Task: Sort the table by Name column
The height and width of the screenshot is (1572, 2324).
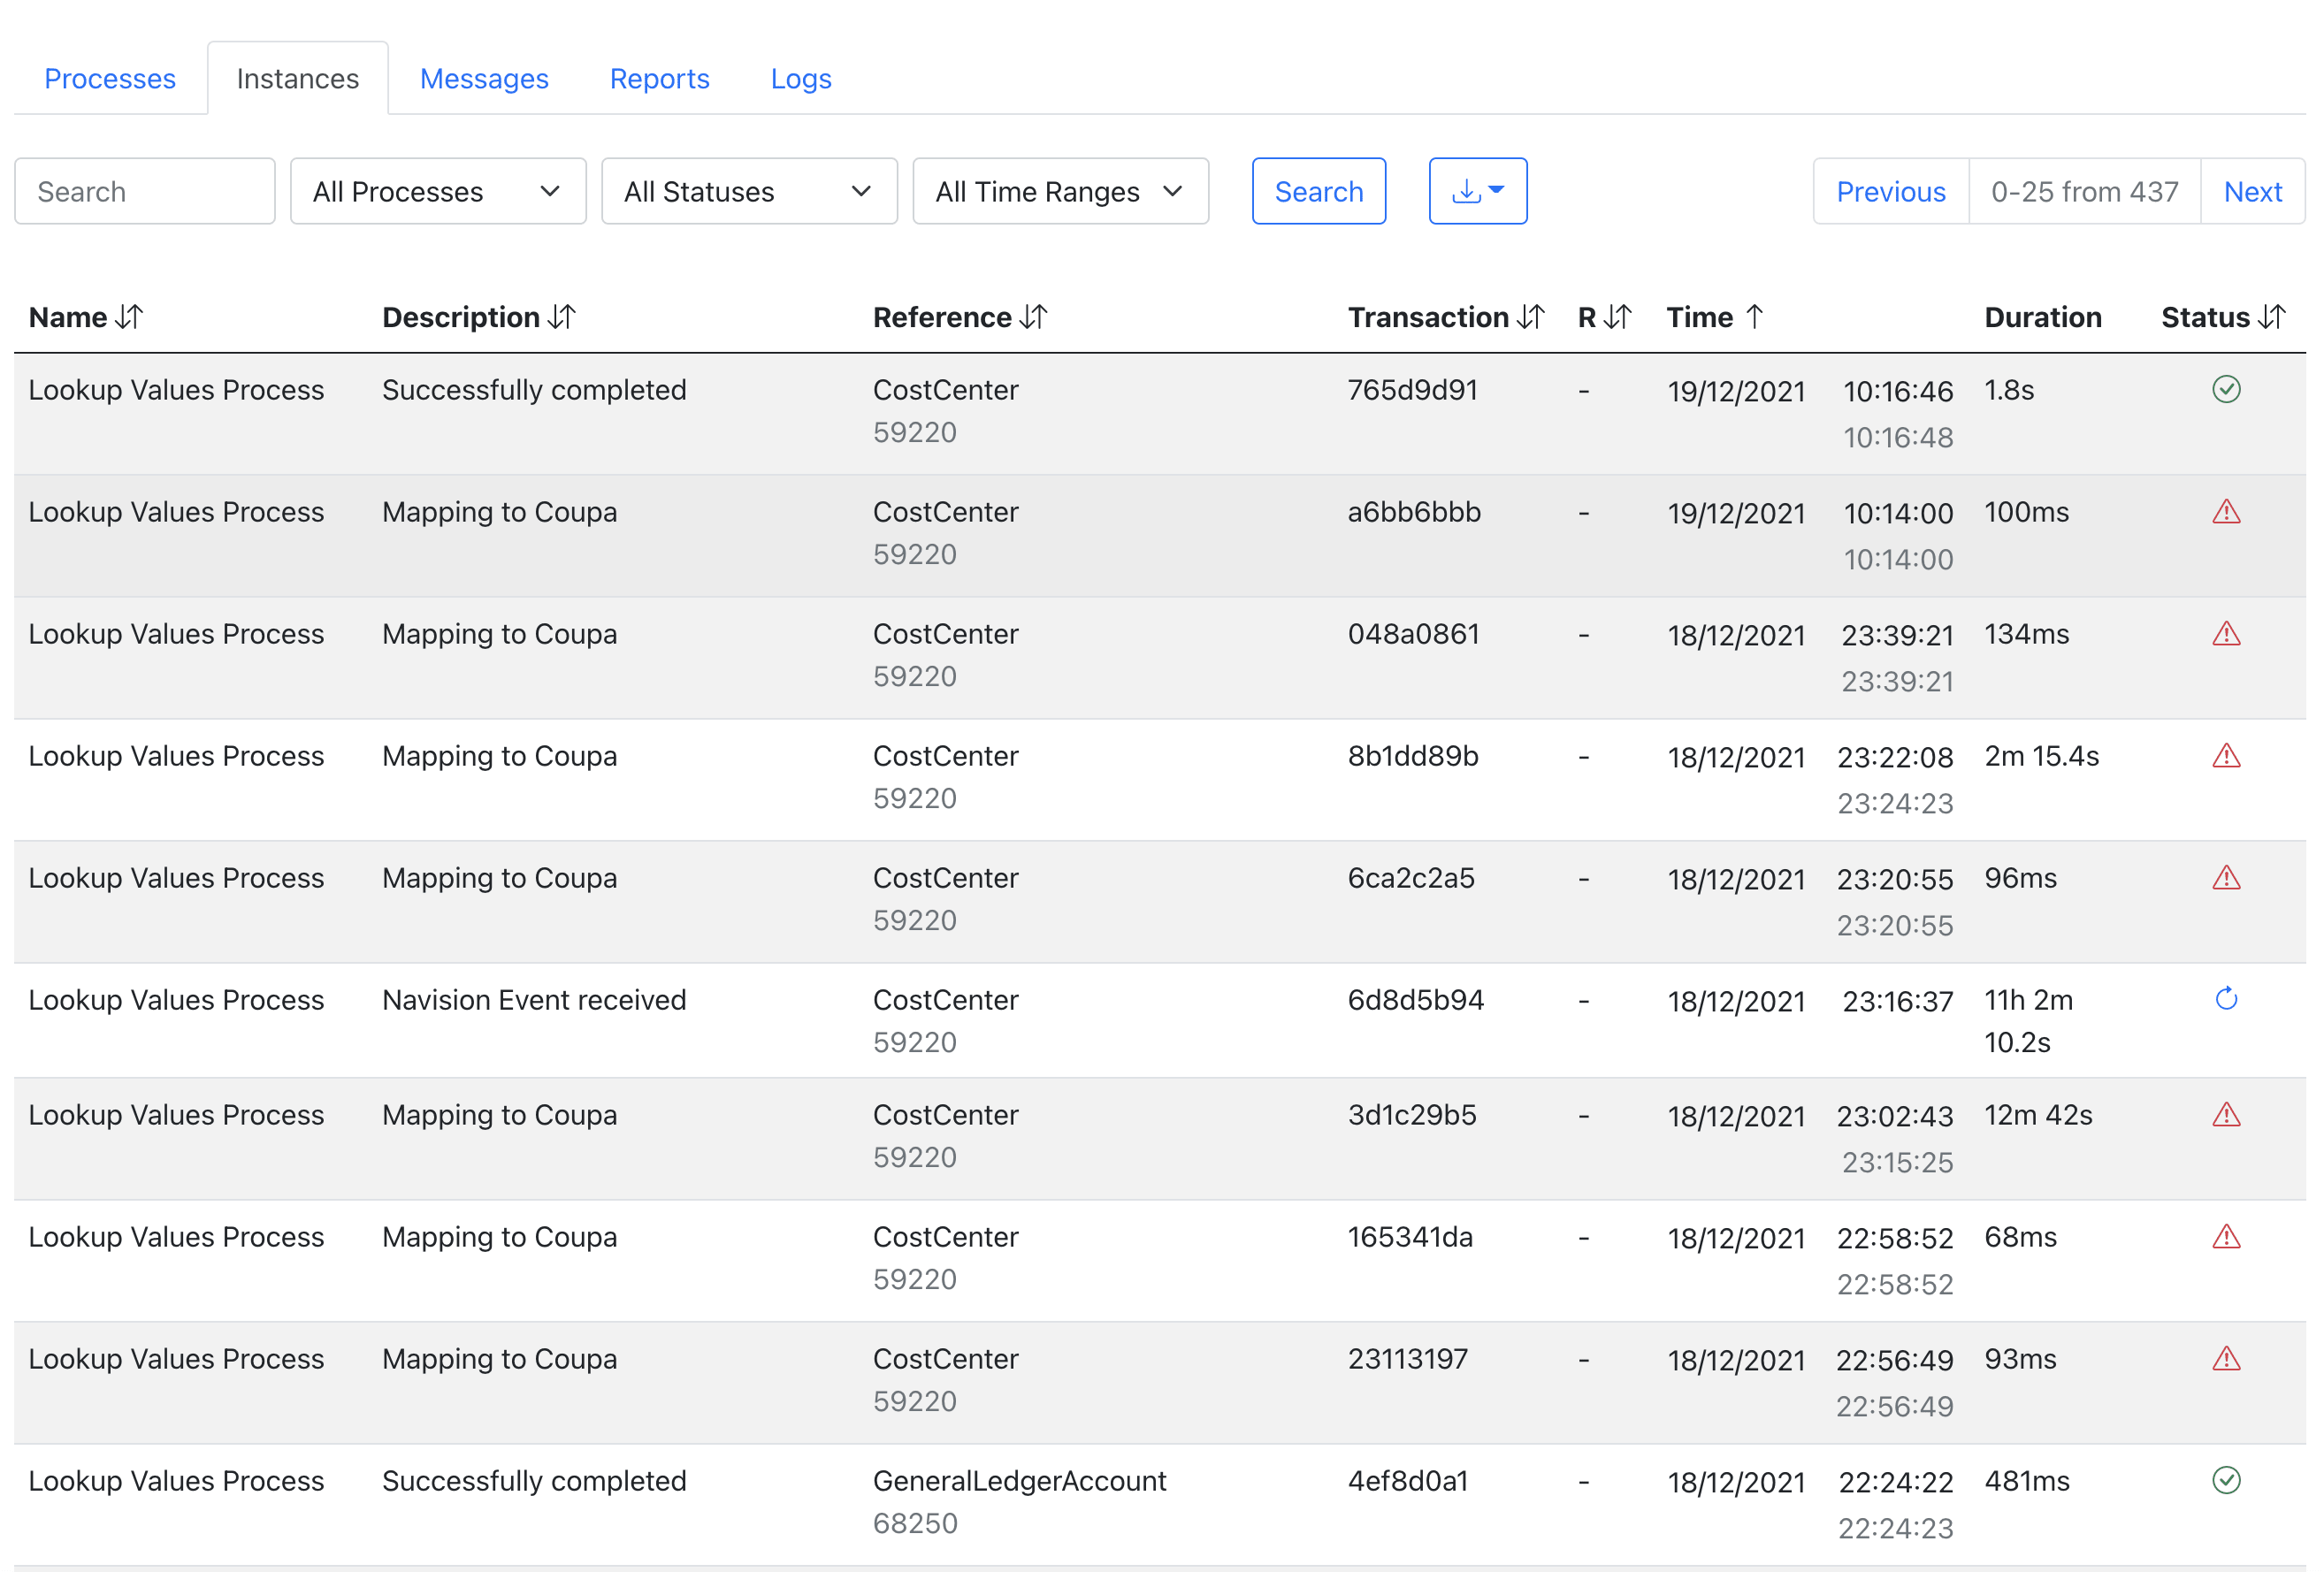Action: 129,317
